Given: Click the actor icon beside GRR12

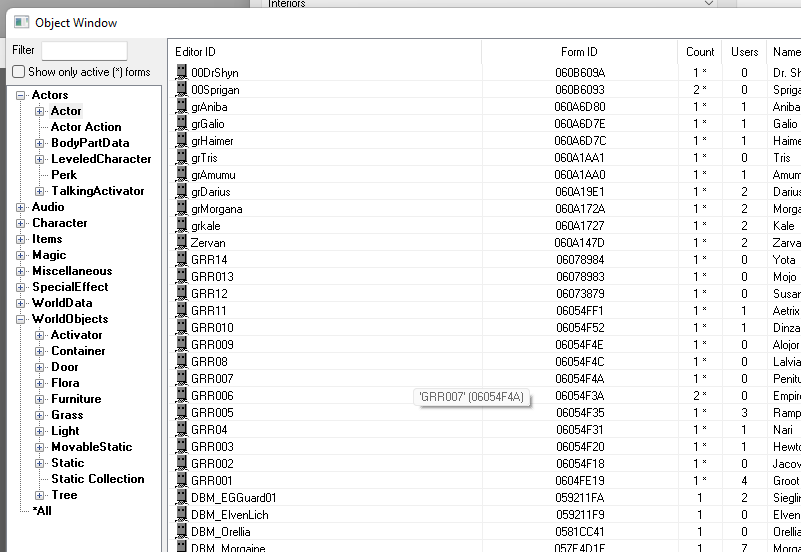Looking at the screenshot, I should (x=181, y=293).
